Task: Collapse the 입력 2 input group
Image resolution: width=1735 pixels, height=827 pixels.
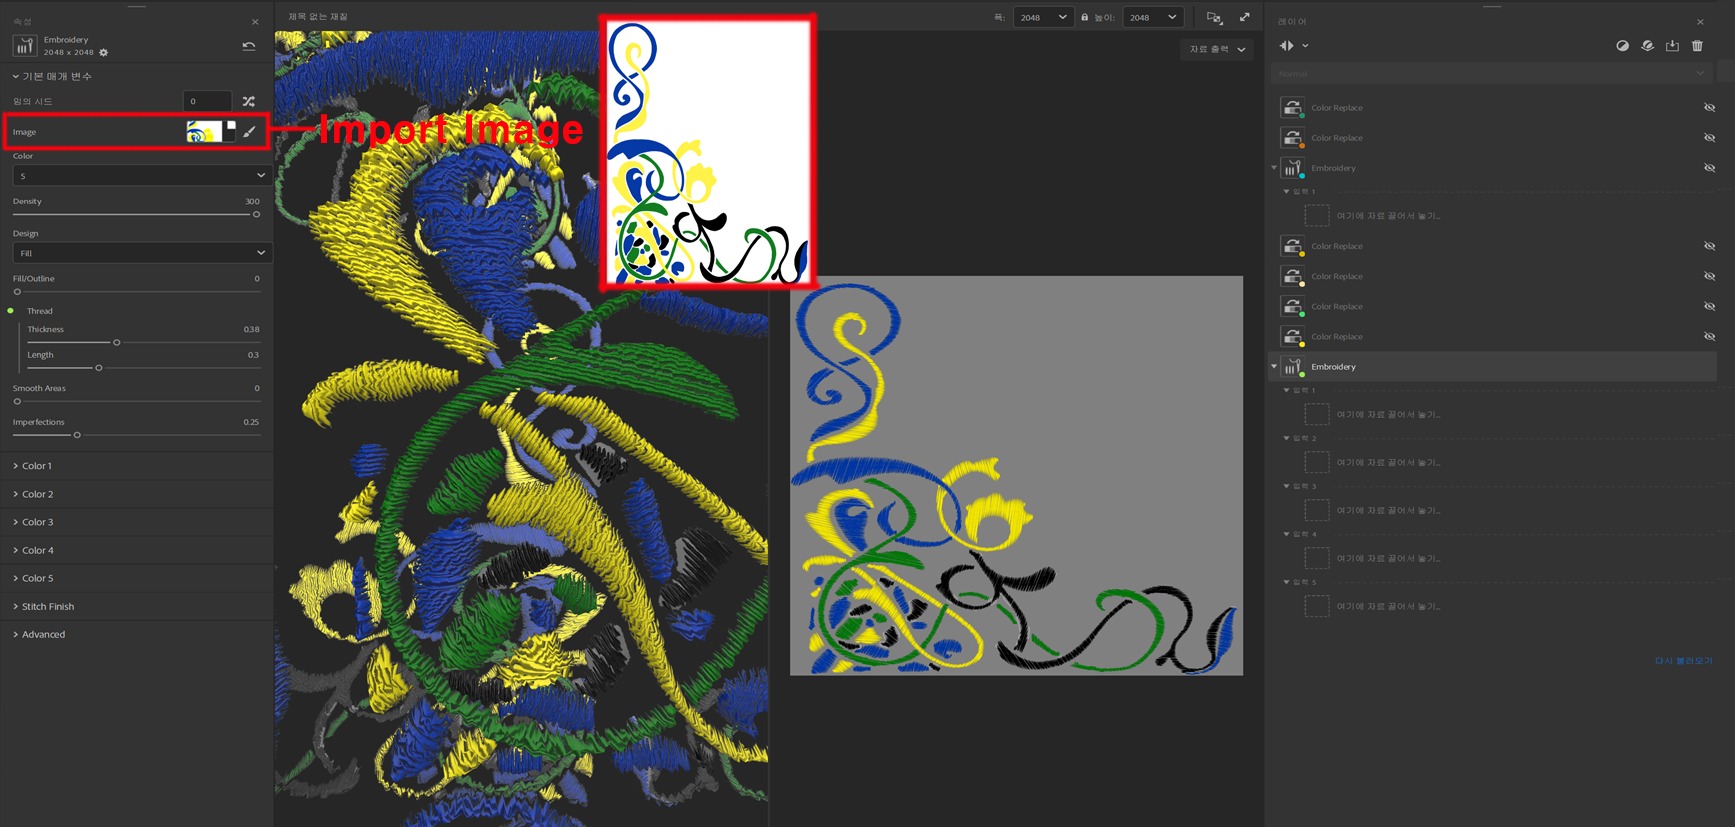Action: [x=1286, y=438]
